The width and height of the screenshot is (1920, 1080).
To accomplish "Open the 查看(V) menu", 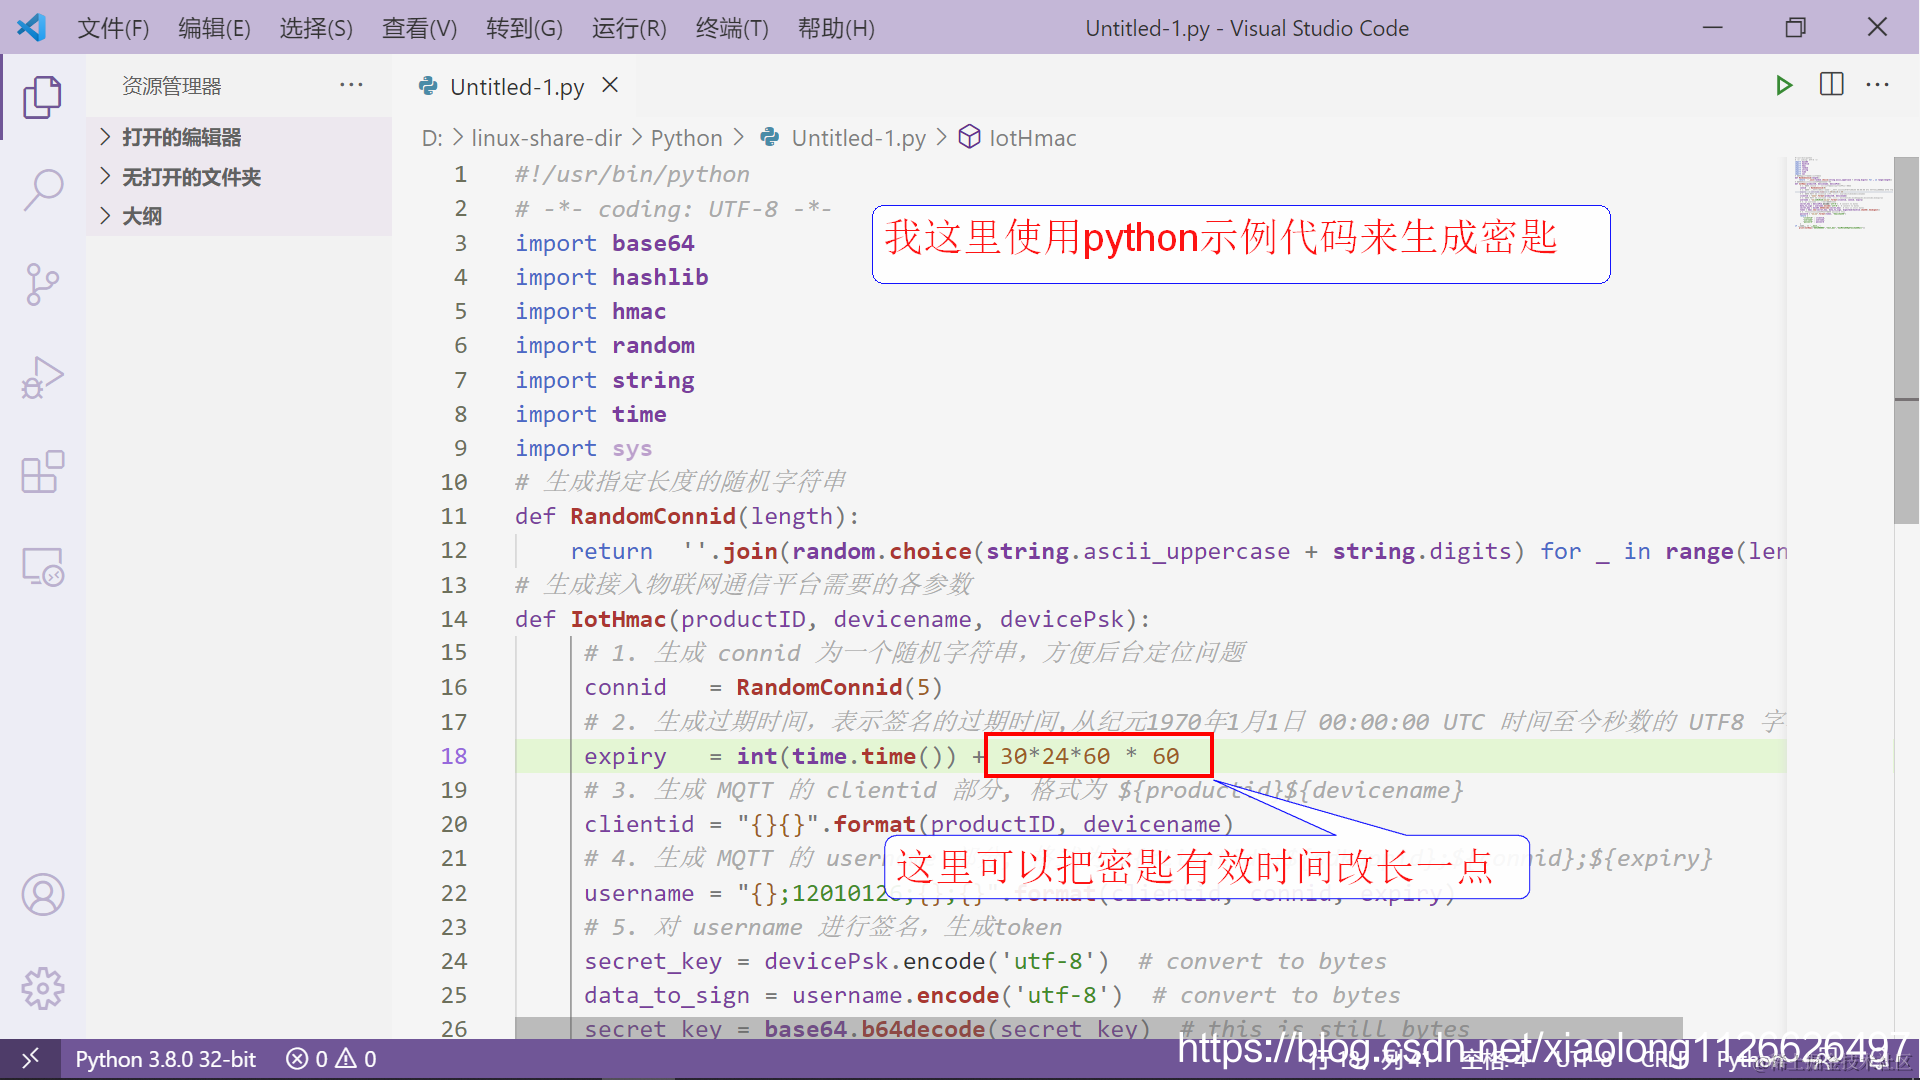I will click(419, 28).
